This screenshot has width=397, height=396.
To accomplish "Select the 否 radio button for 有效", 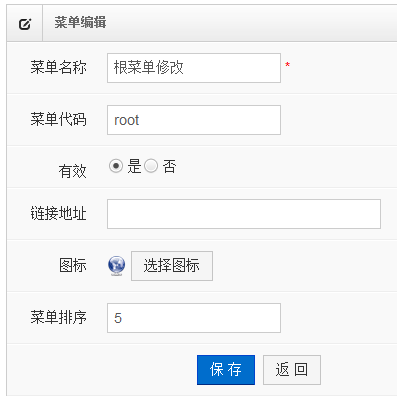I will pos(151,166).
